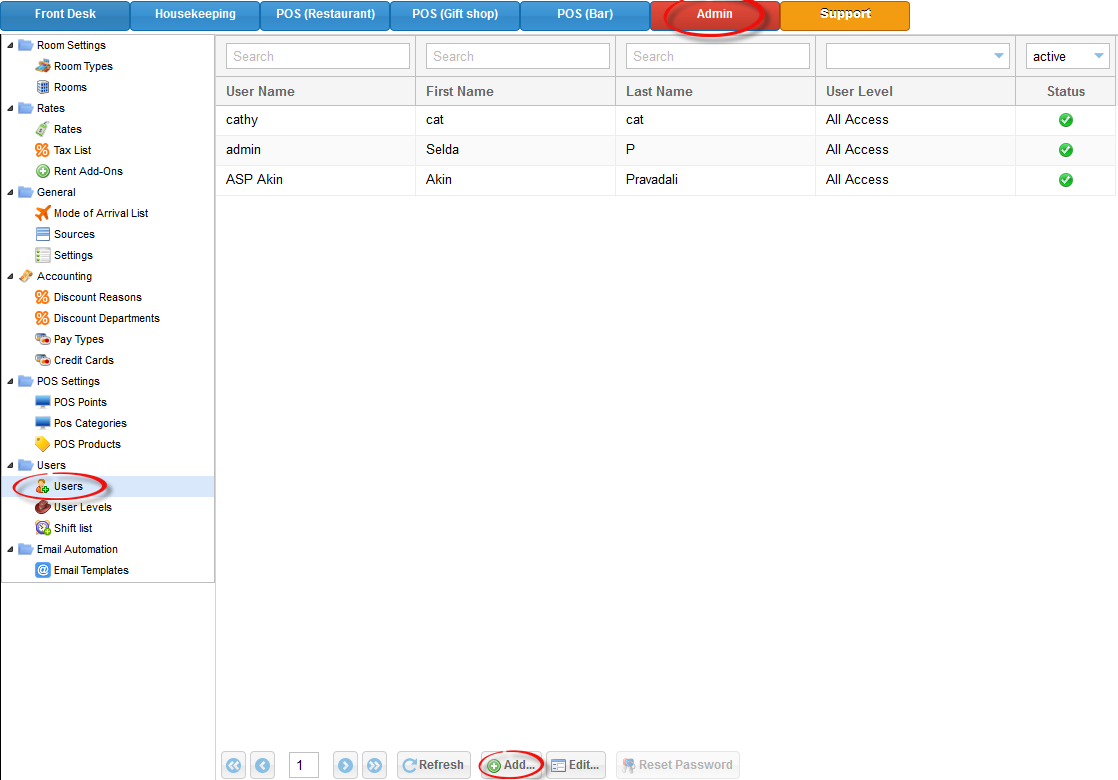Image resolution: width=1118 pixels, height=780 pixels.
Task: Open the POS (Restaurant) tab
Action: (x=325, y=15)
